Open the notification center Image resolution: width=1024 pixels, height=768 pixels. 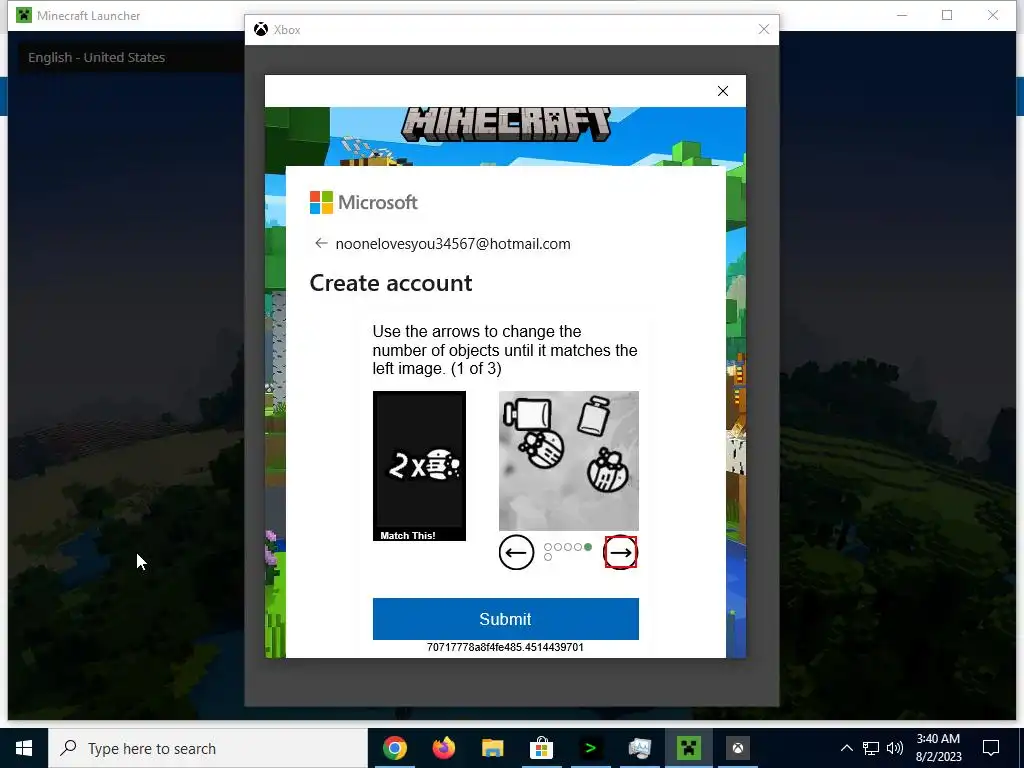tap(991, 748)
